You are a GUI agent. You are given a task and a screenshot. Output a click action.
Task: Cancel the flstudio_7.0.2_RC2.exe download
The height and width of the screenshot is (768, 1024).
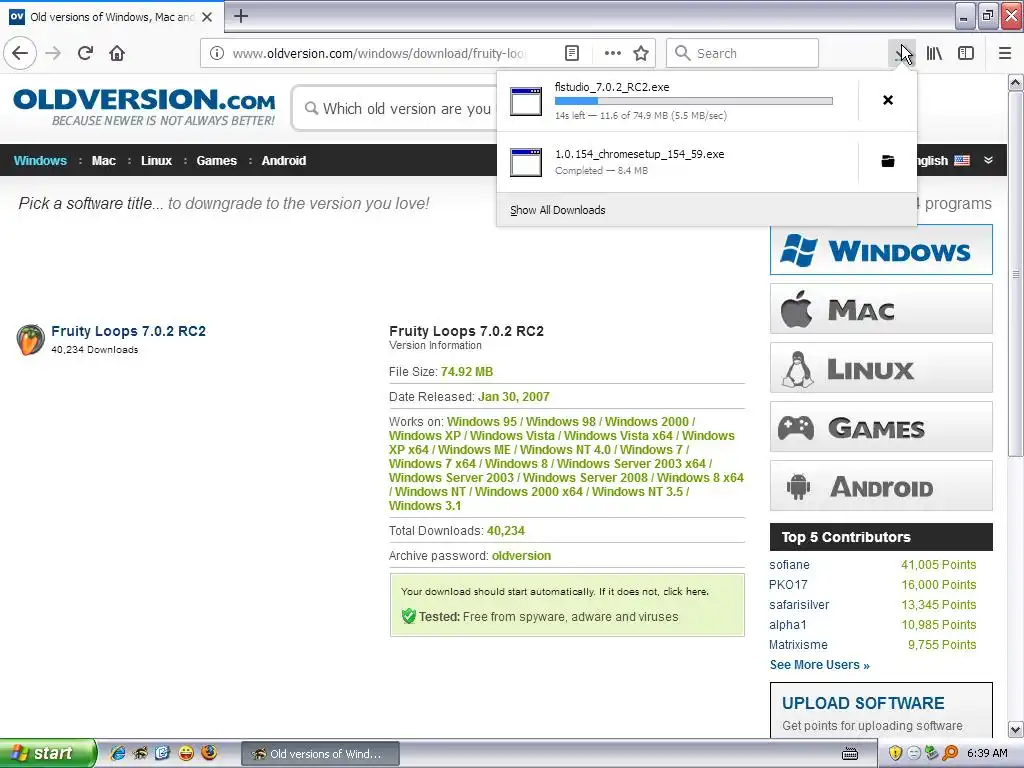click(x=888, y=100)
